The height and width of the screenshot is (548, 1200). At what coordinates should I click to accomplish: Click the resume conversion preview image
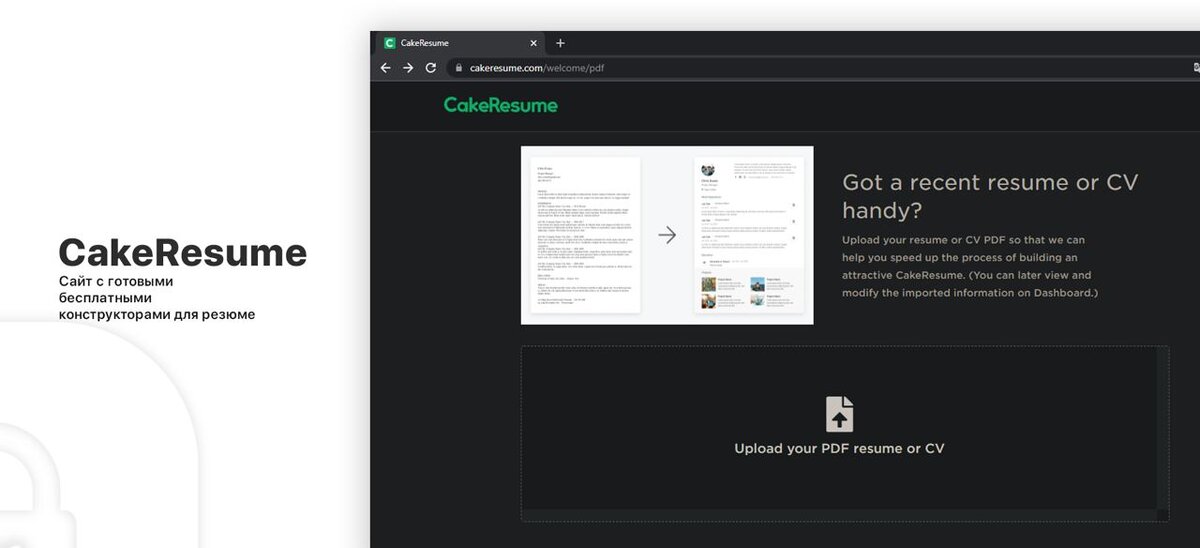tap(667, 235)
